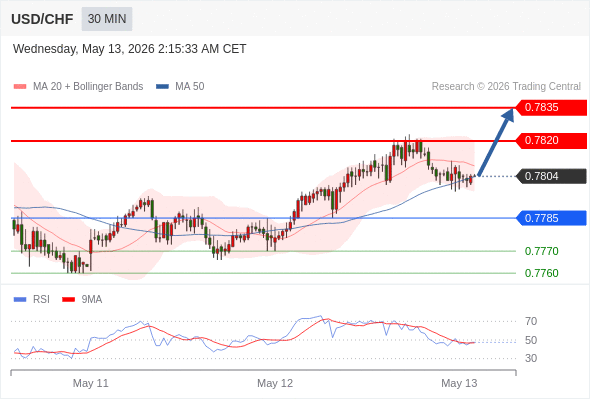Click the MA 20 + Bollinger Bands label
Viewport: 590px width, 400px height.
[x=88, y=87]
